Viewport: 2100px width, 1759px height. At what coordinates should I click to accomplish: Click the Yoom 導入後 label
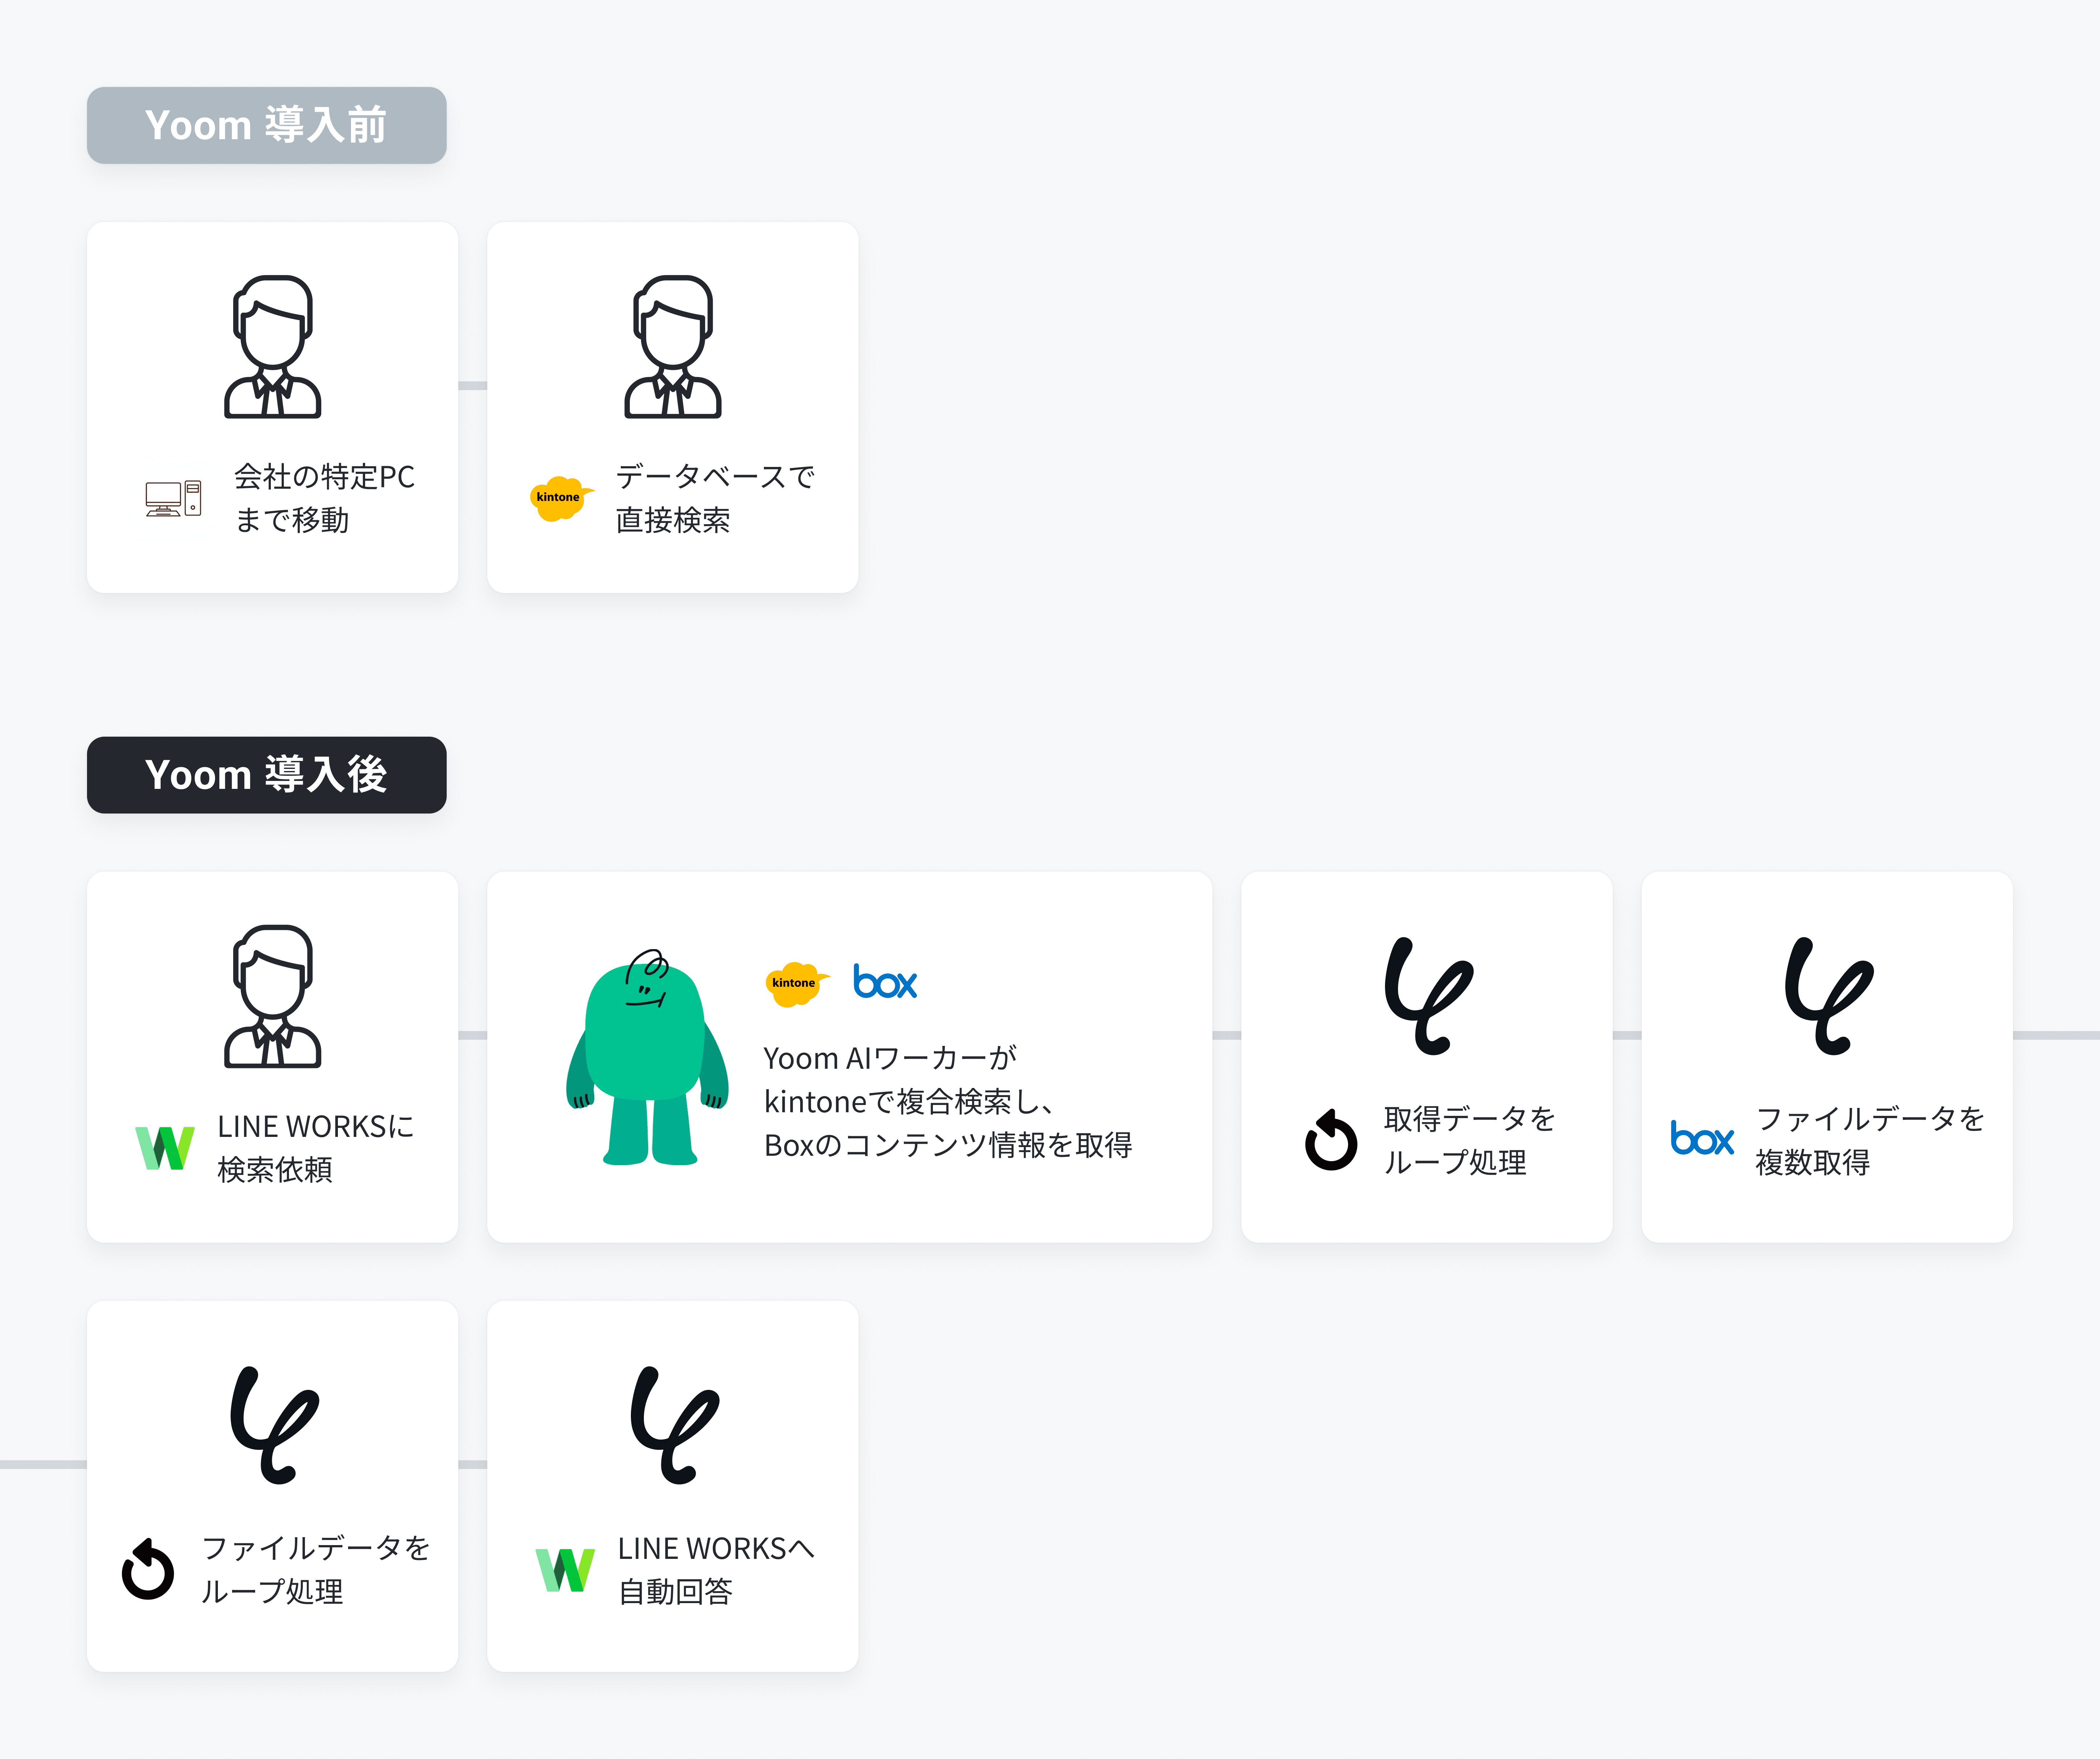pyautogui.click(x=266, y=775)
